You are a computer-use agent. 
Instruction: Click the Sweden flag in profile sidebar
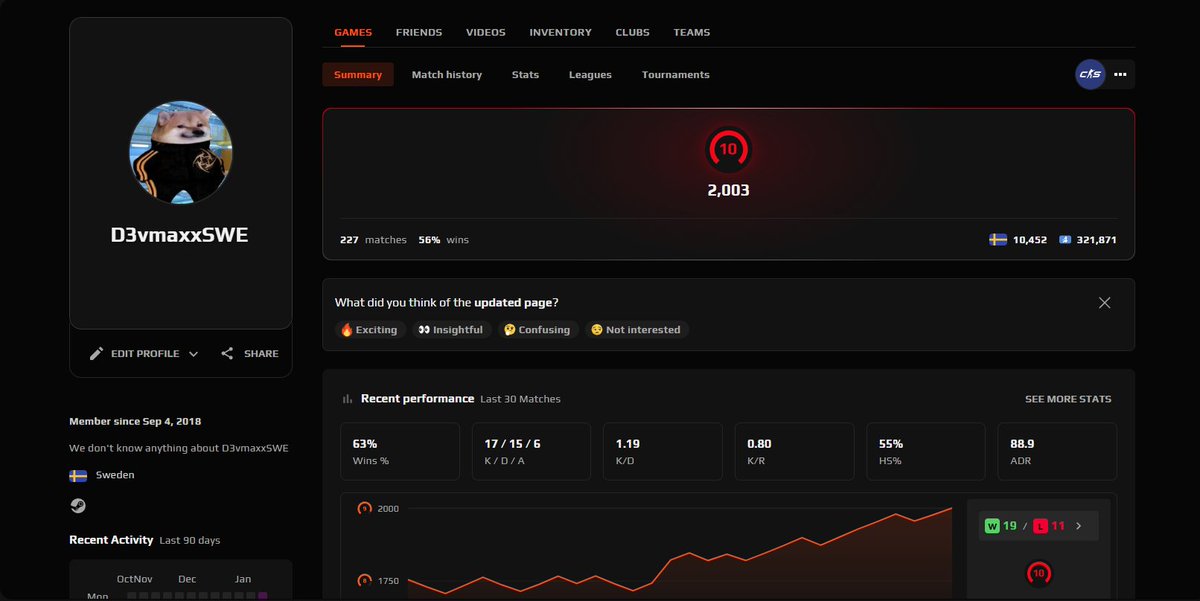[x=78, y=476]
